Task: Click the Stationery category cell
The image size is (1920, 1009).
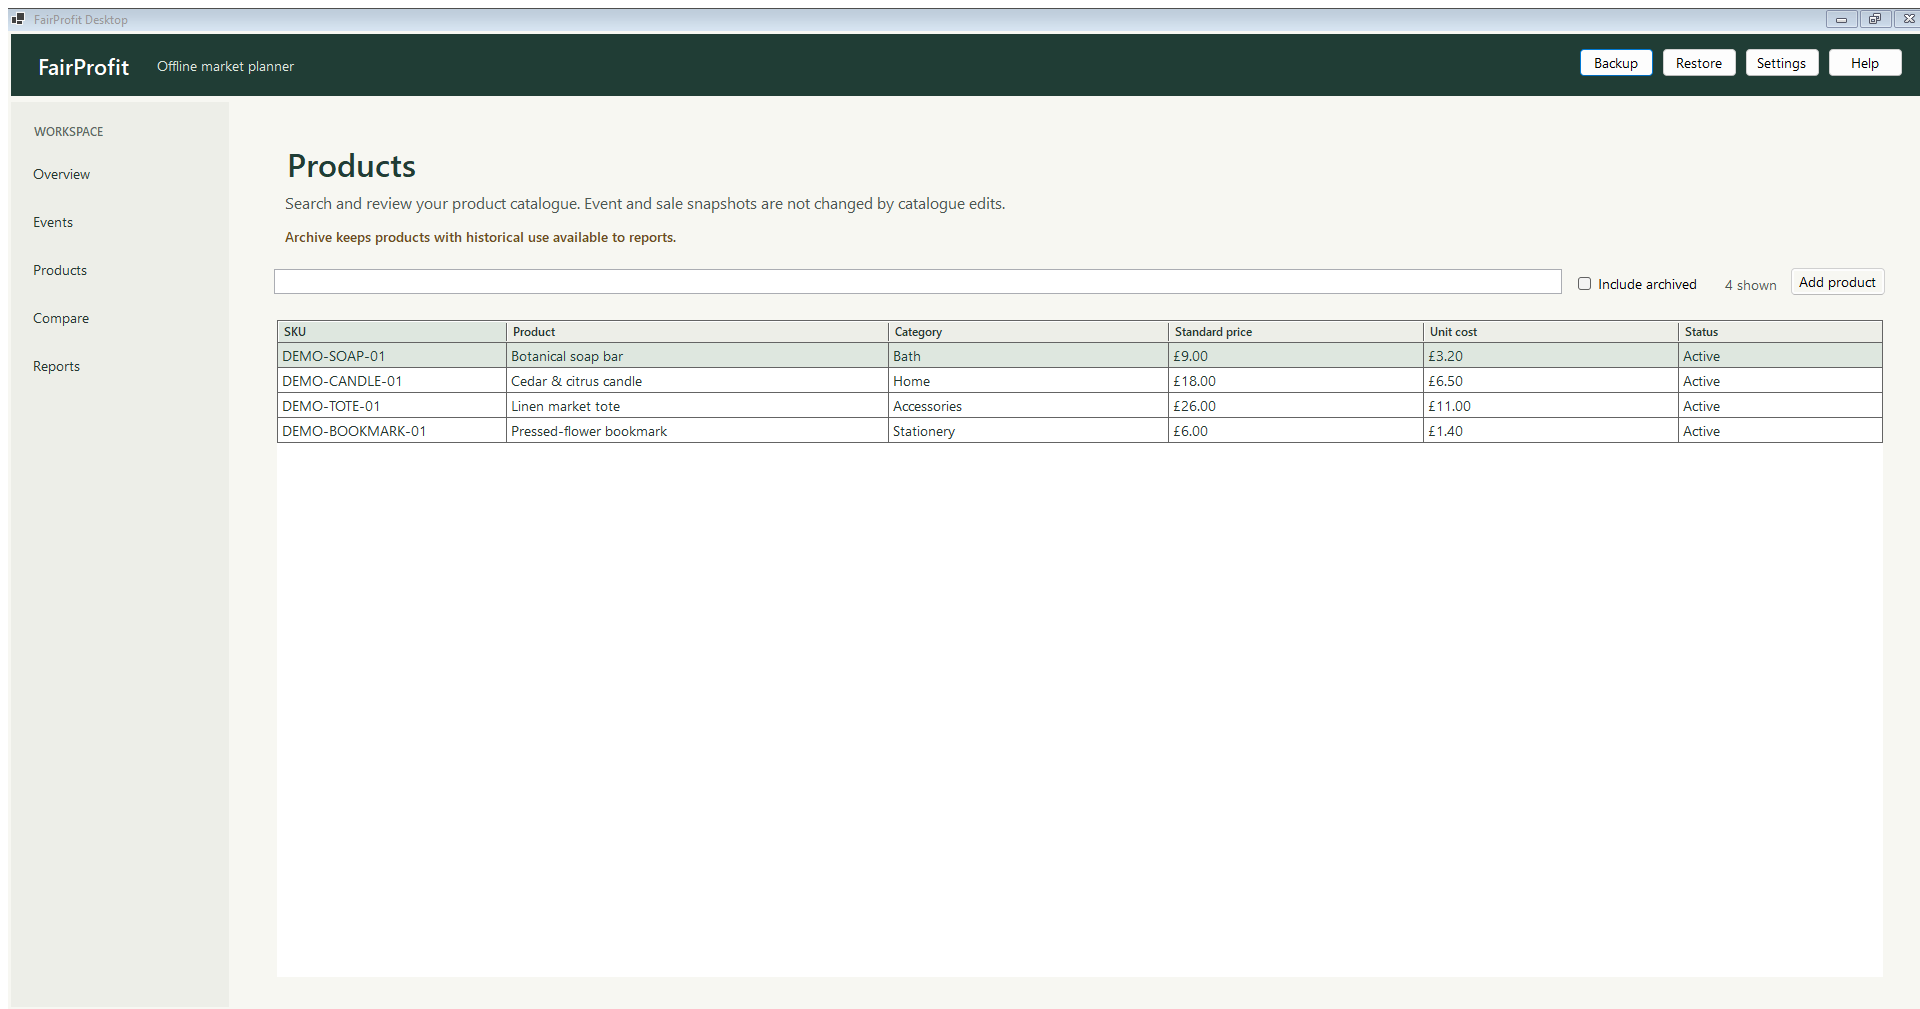Action: (1028, 431)
